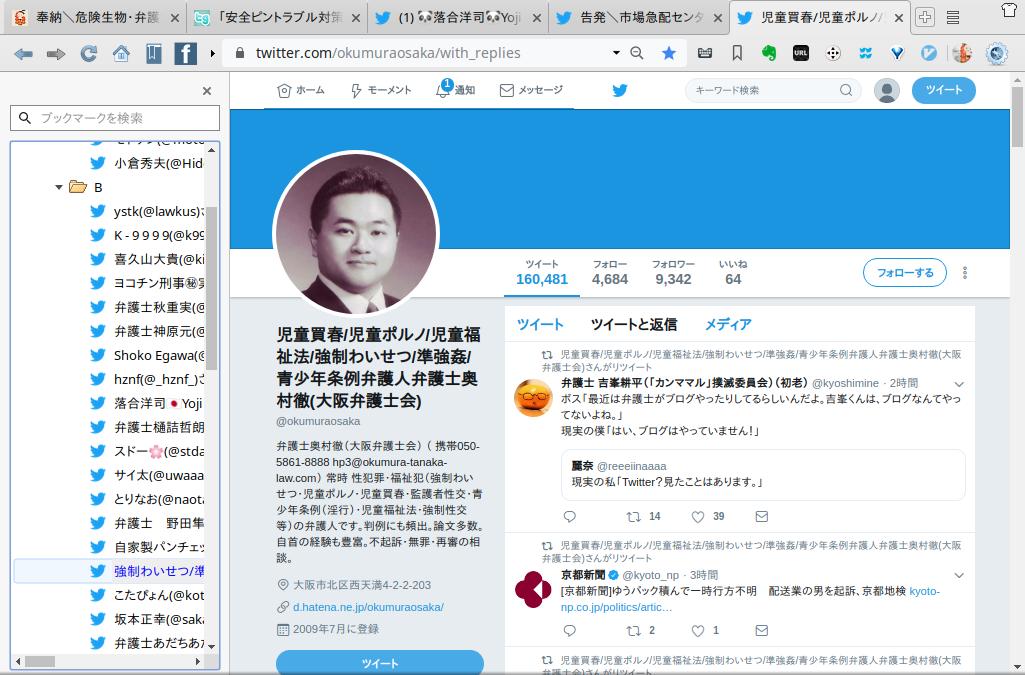Switch to the 奉納＼危険生物 browser tab
The height and width of the screenshot is (675, 1025).
[95, 18]
